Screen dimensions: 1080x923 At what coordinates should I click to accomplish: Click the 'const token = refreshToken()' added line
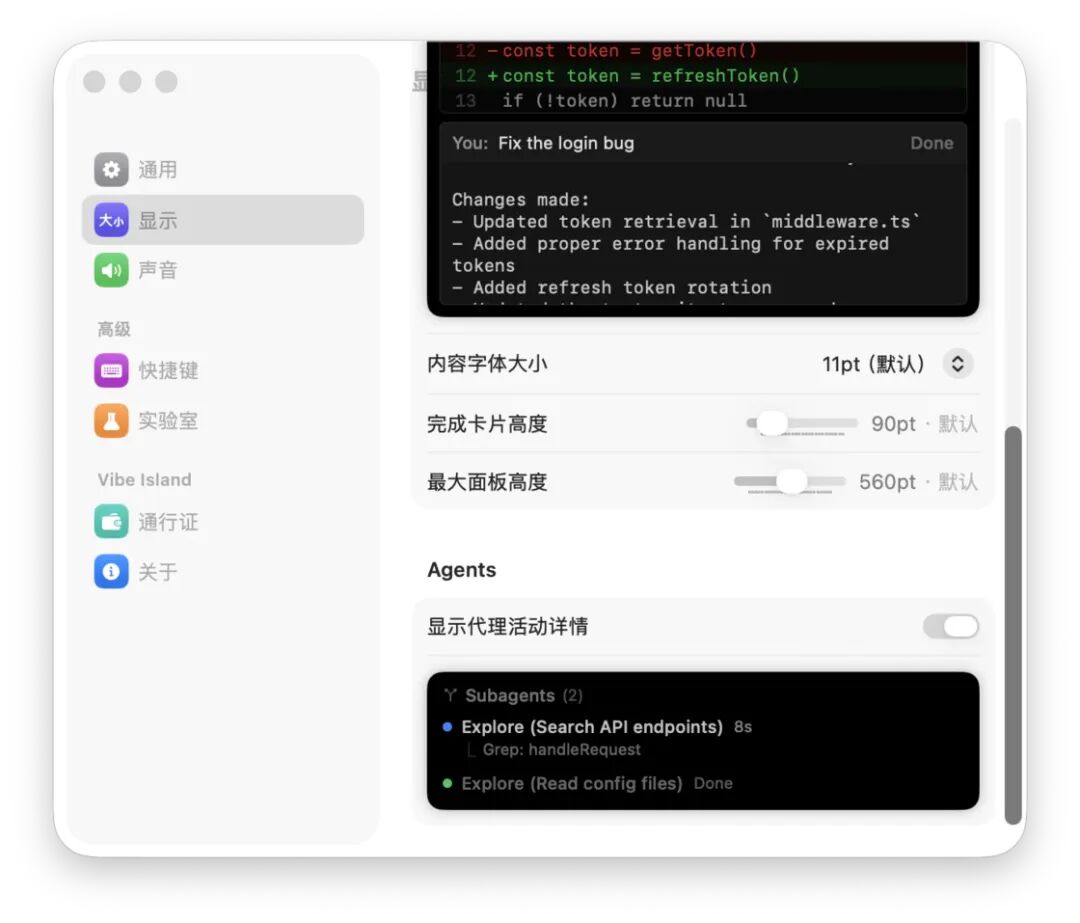click(651, 76)
